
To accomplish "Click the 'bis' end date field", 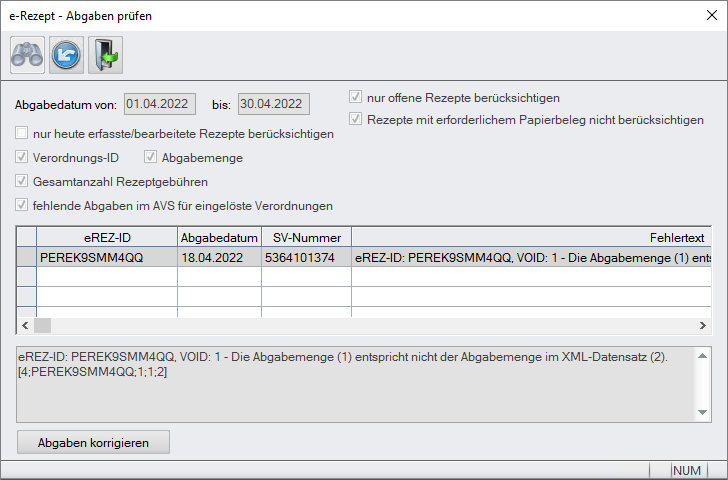I will [274, 104].
